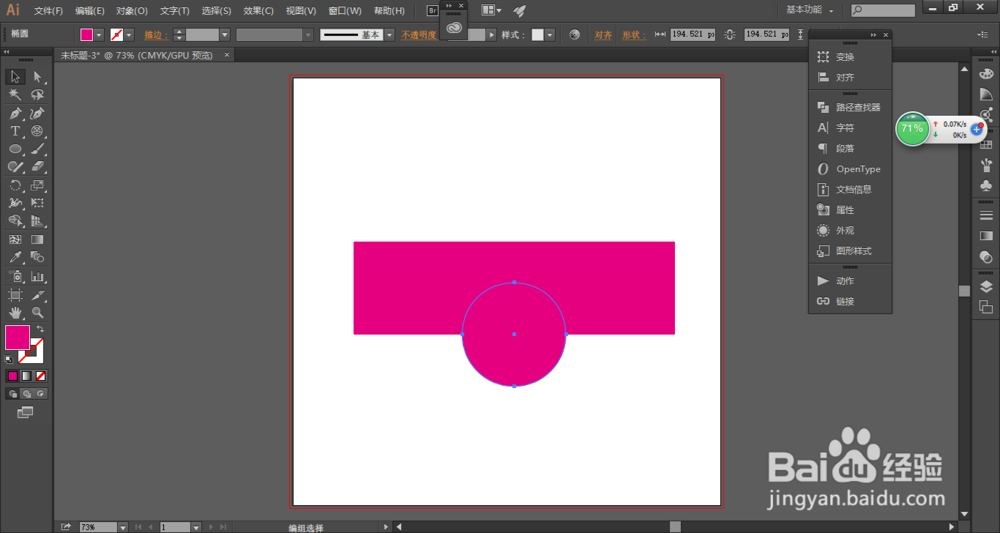Click the rocket GPU performance icon

tap(519, 11)
